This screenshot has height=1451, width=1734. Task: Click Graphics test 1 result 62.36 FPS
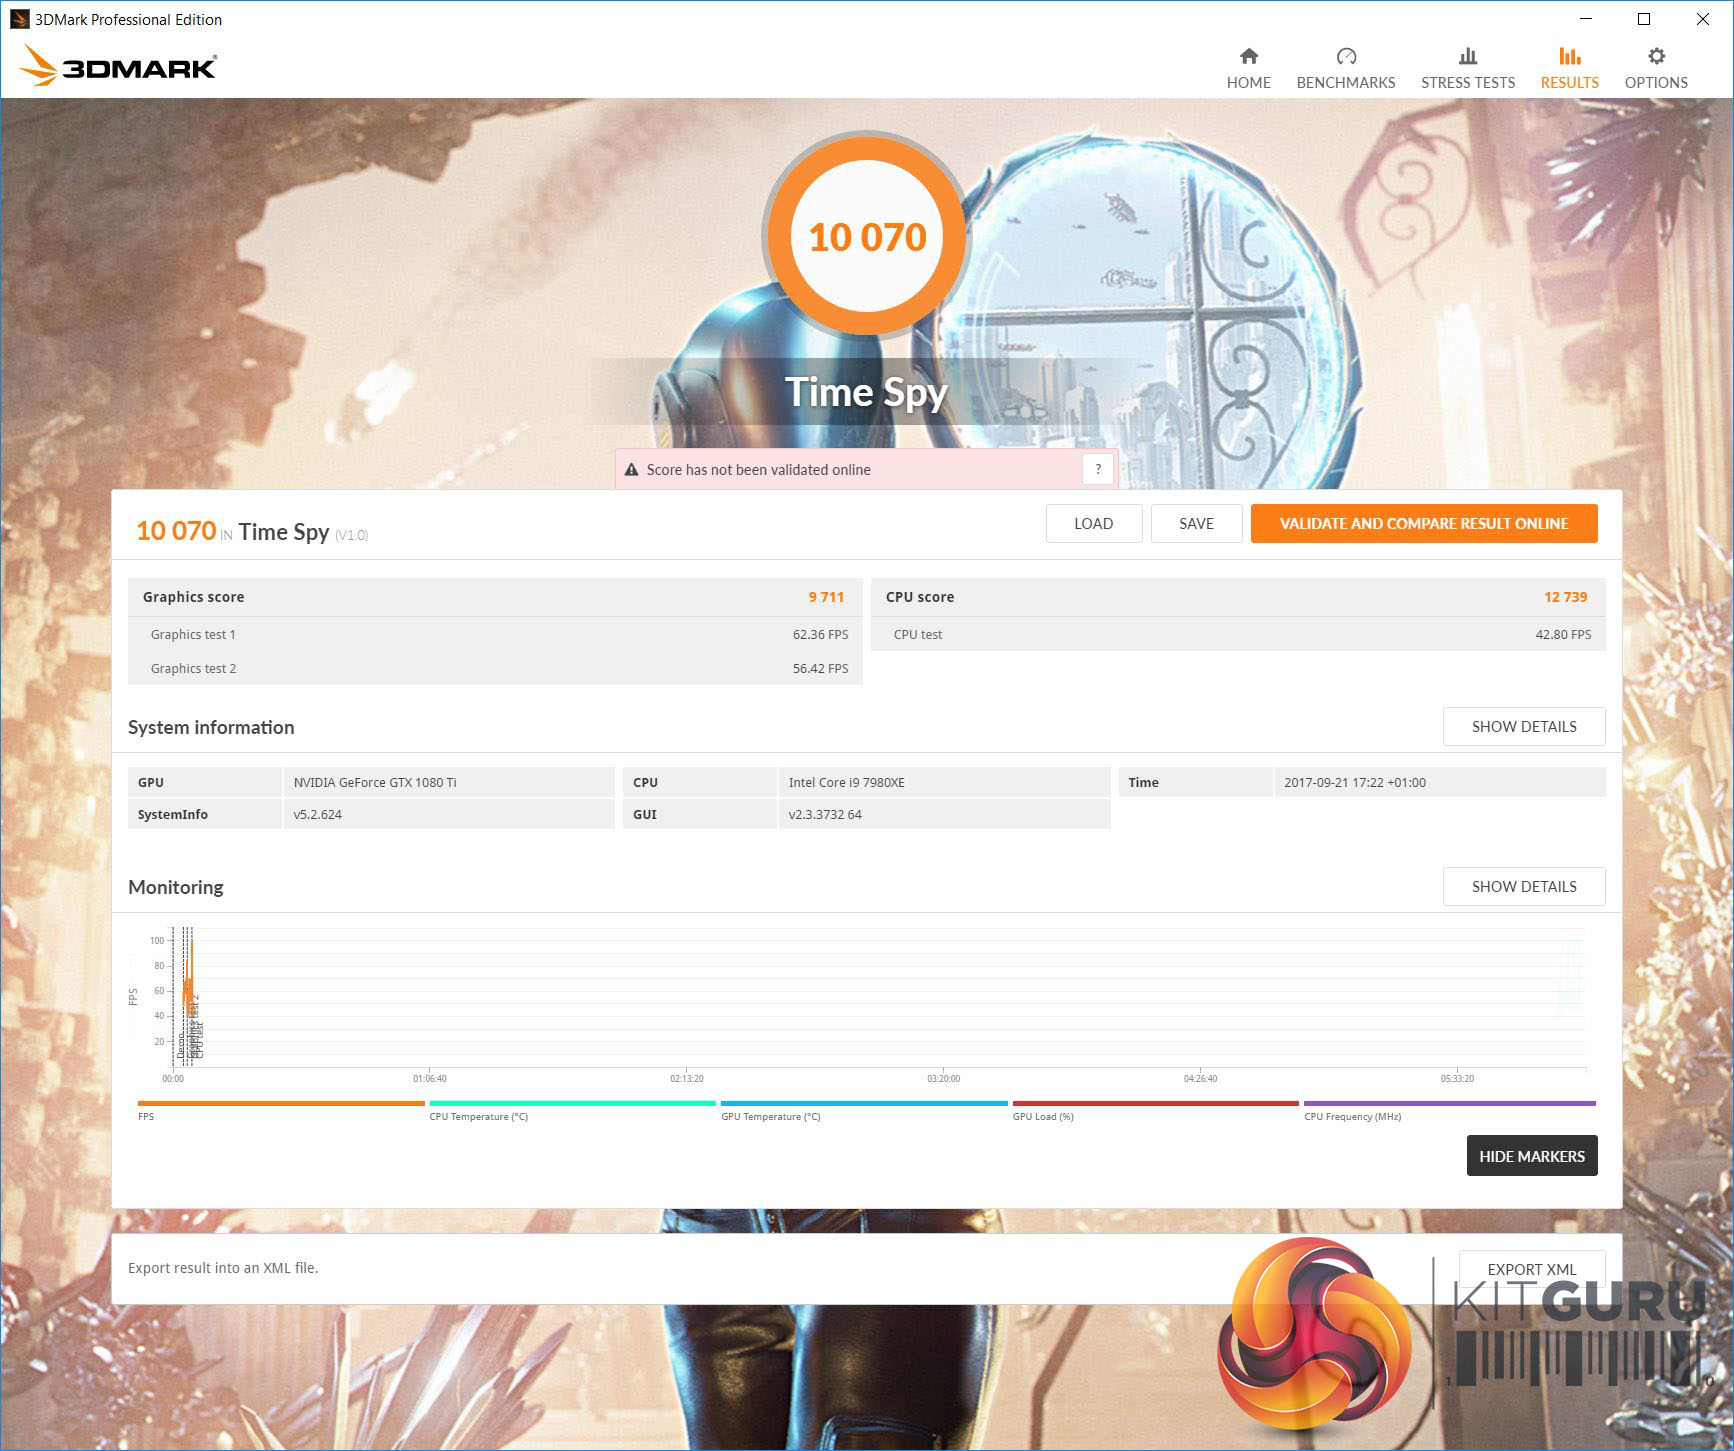tap(820, 635)
